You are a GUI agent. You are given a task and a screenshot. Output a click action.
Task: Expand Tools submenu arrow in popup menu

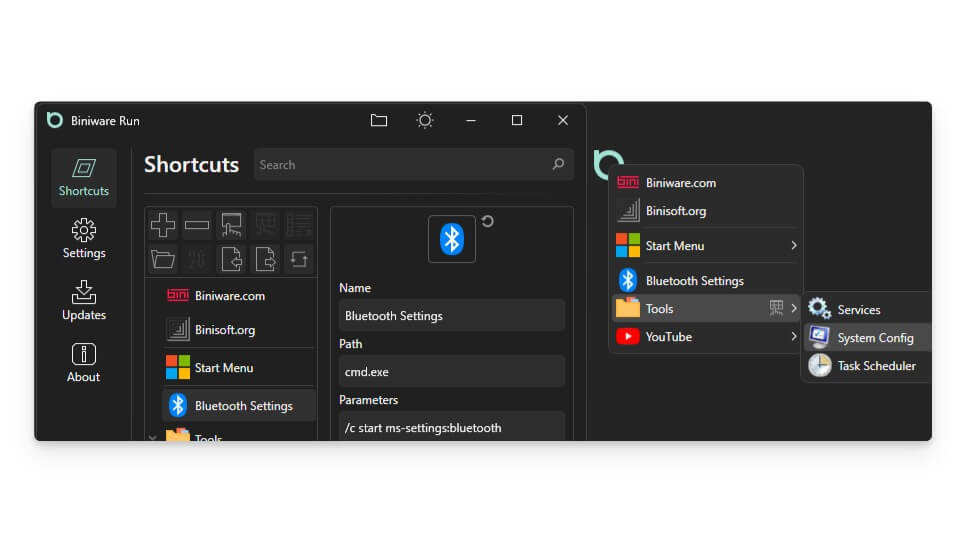pyautogui.click(x=794, y=308)
